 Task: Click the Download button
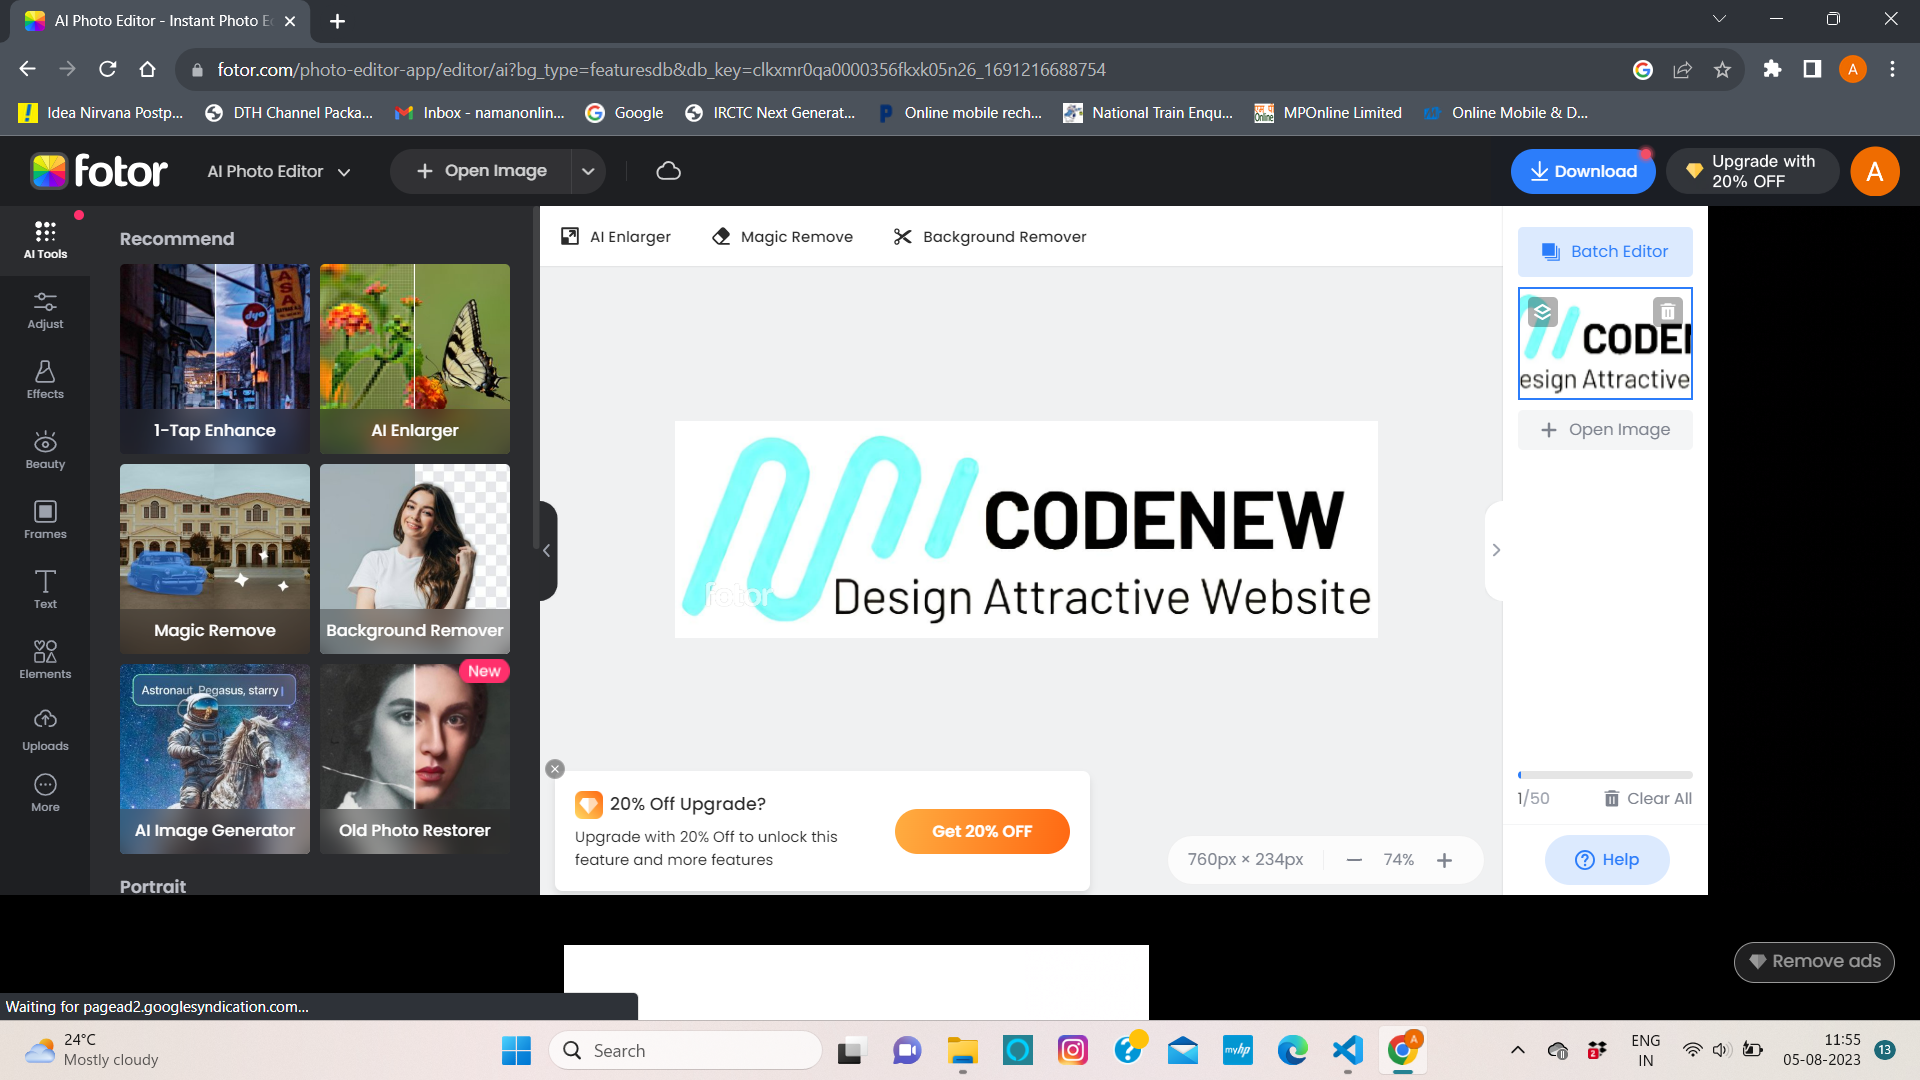click(1582, 171)
